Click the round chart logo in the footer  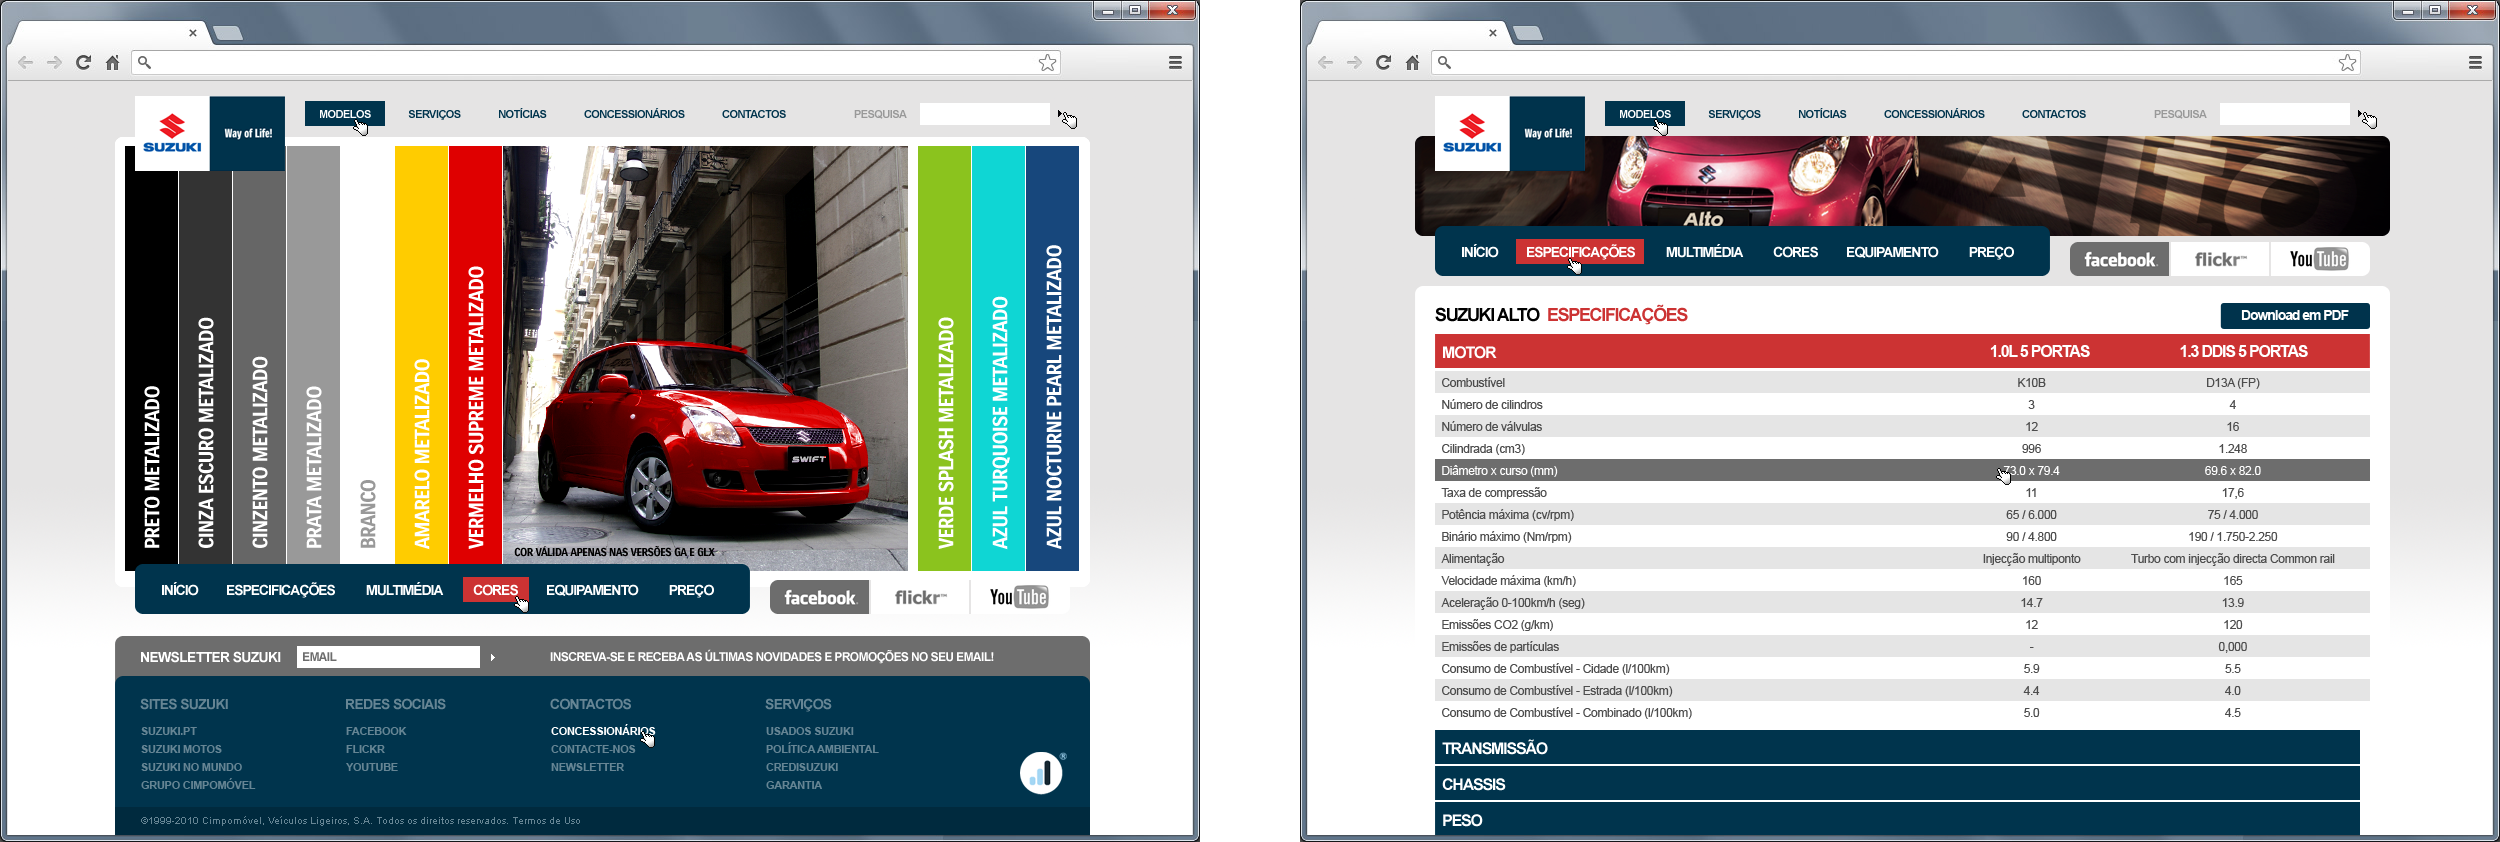(1041, 773)
